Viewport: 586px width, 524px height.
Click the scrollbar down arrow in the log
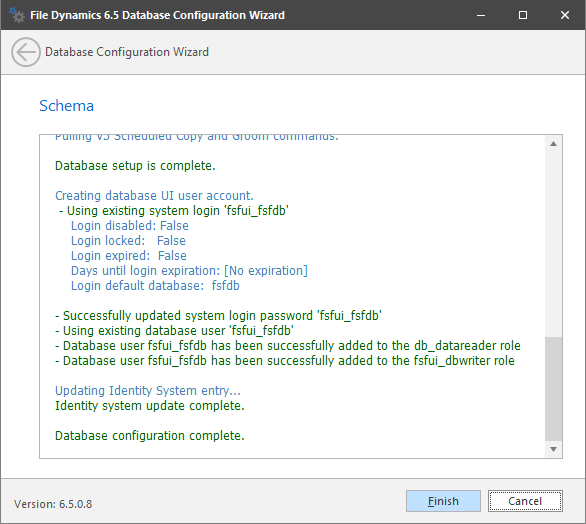tap(553, 449)
